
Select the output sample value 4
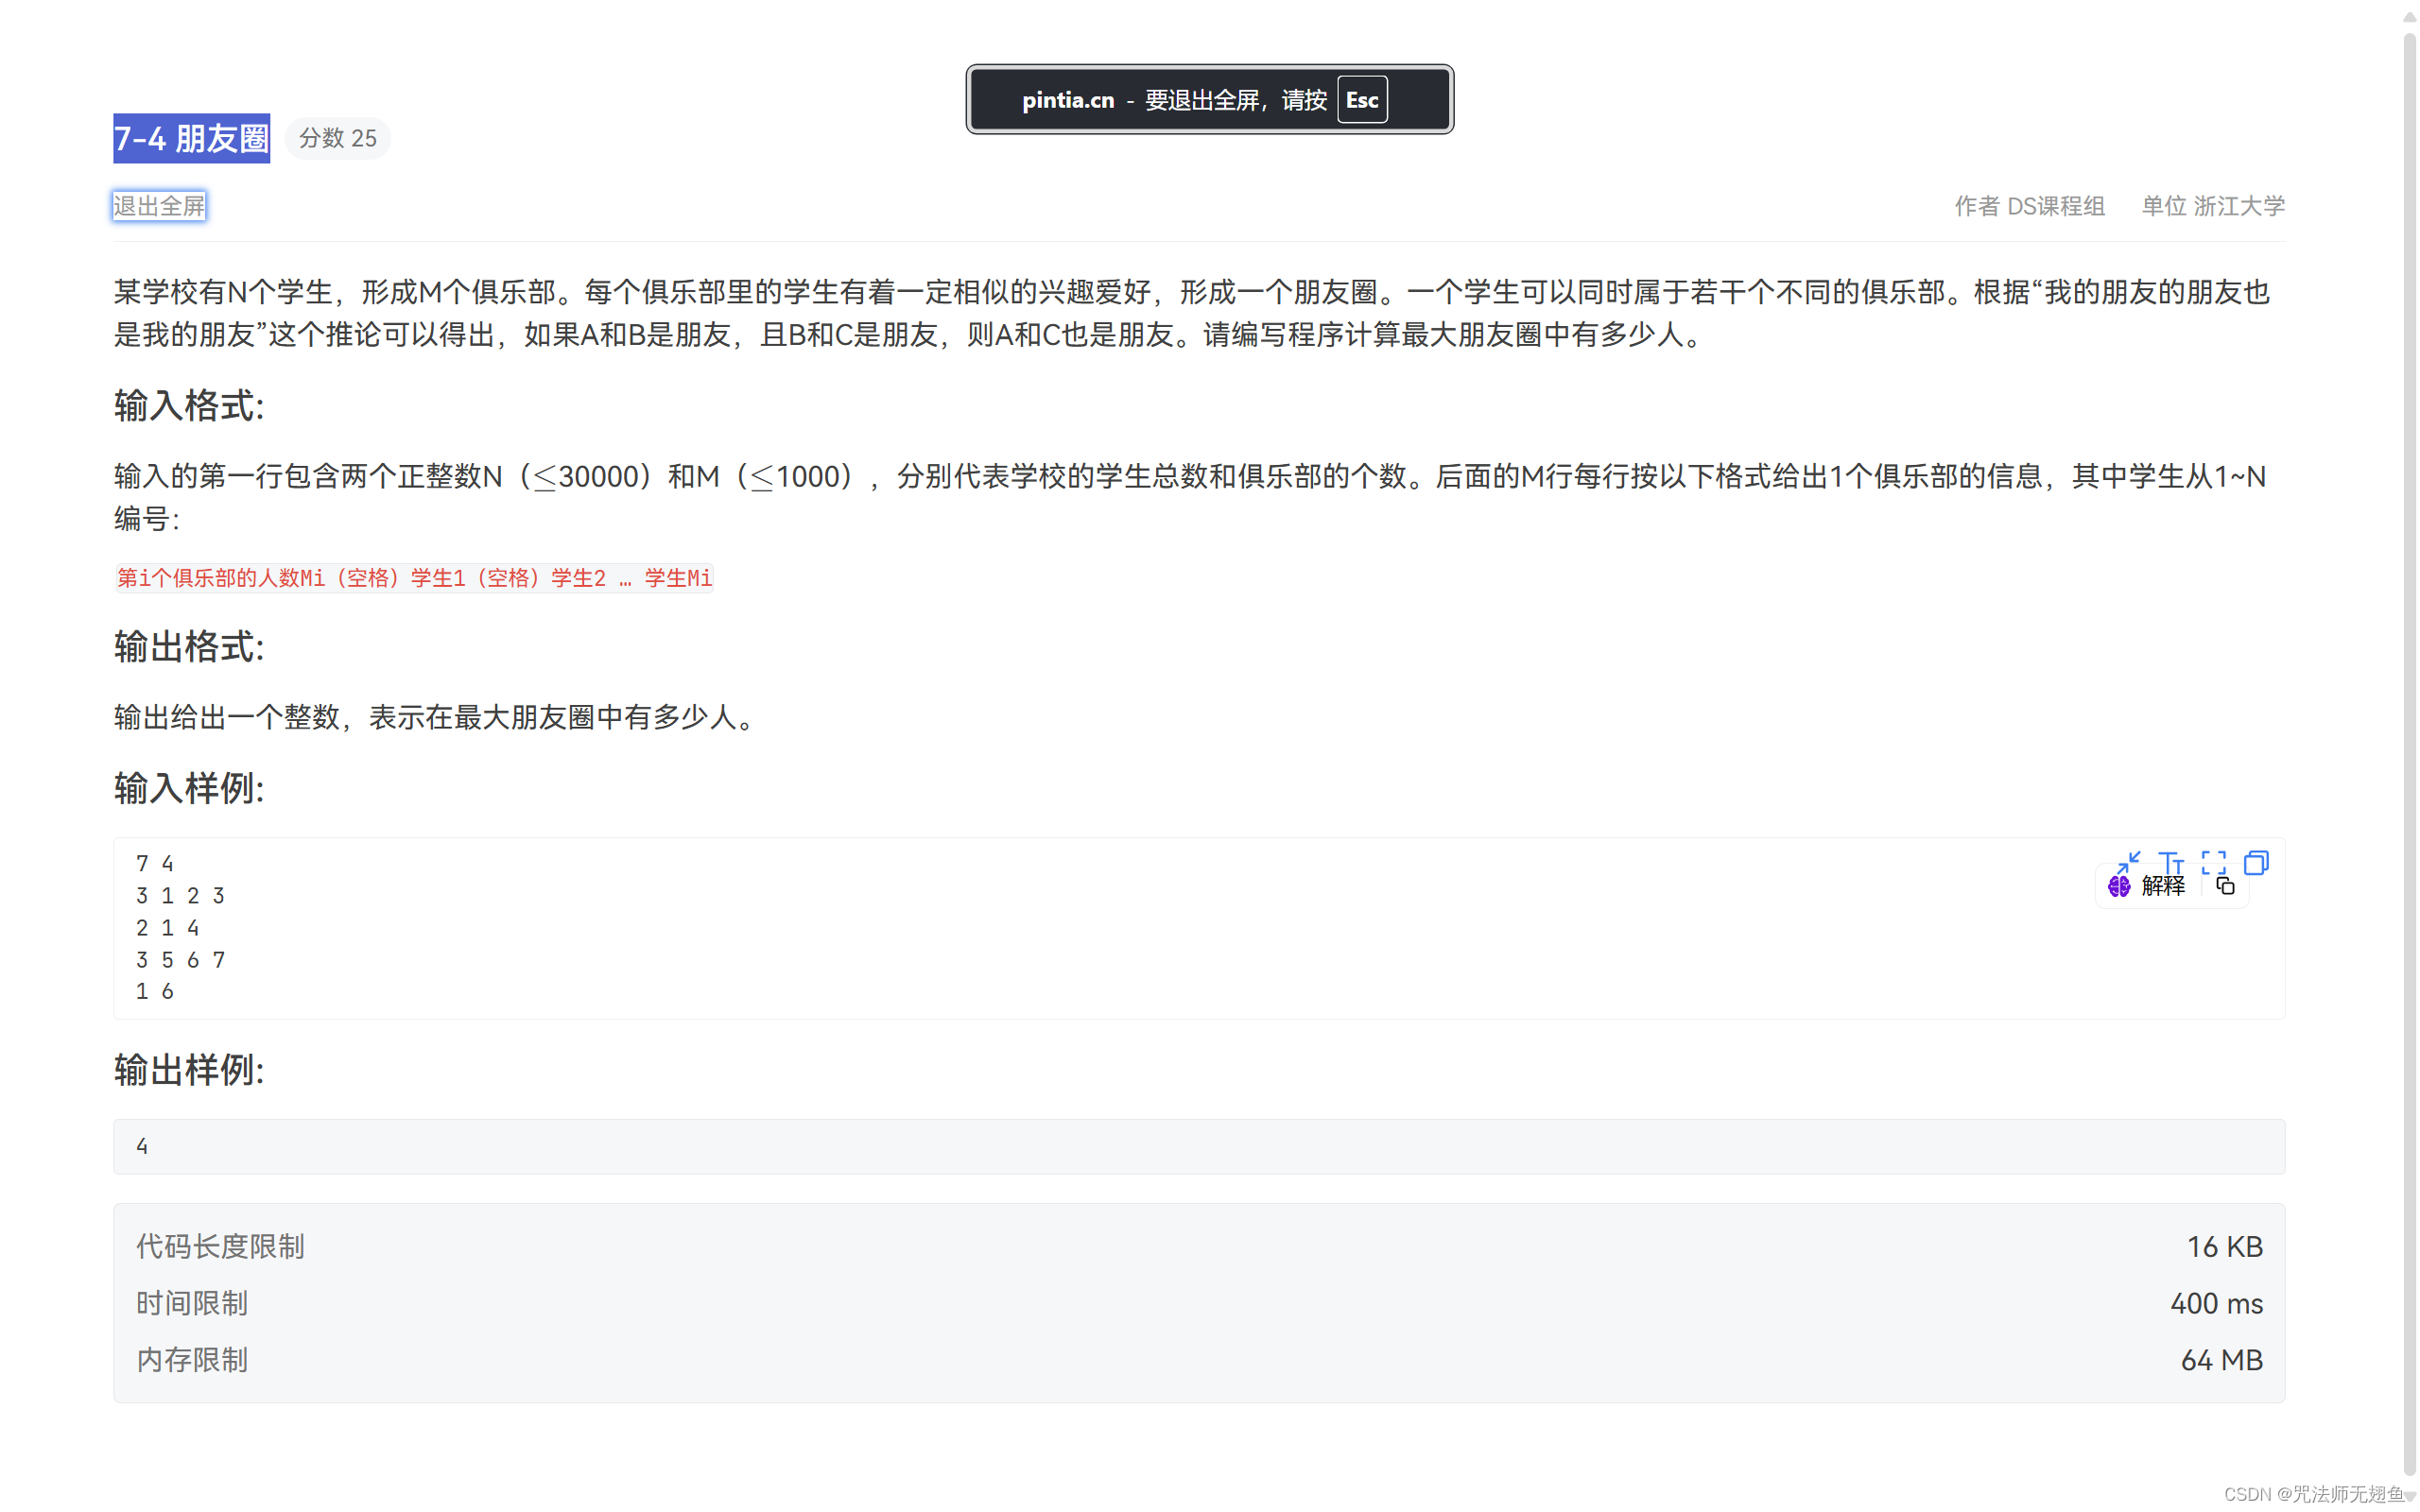point(142,1146)
